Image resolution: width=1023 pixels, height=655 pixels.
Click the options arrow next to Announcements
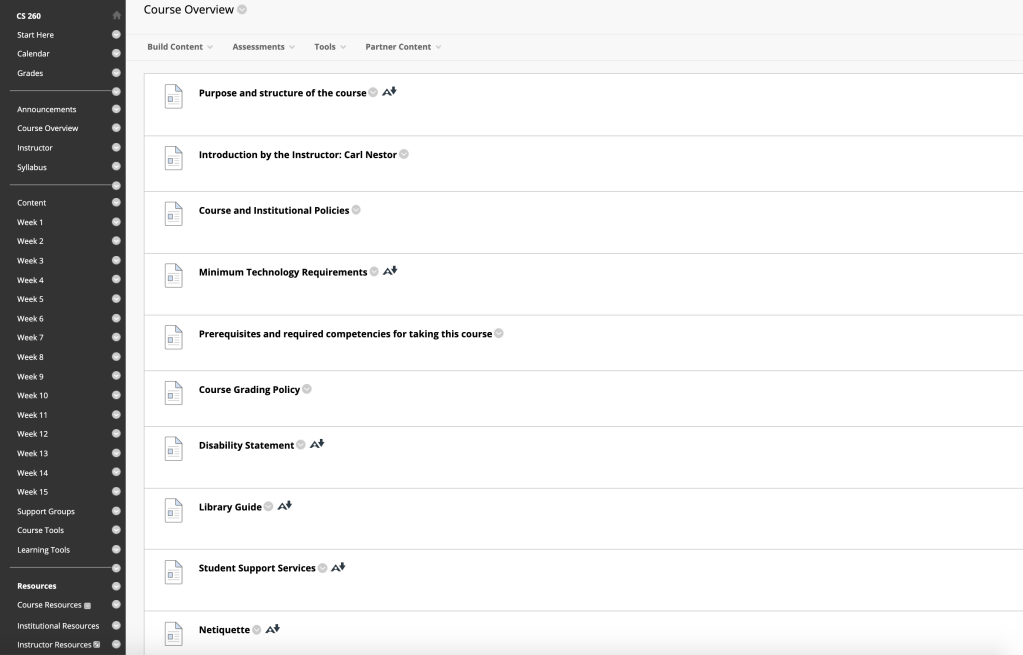click(x=116, y=109)
